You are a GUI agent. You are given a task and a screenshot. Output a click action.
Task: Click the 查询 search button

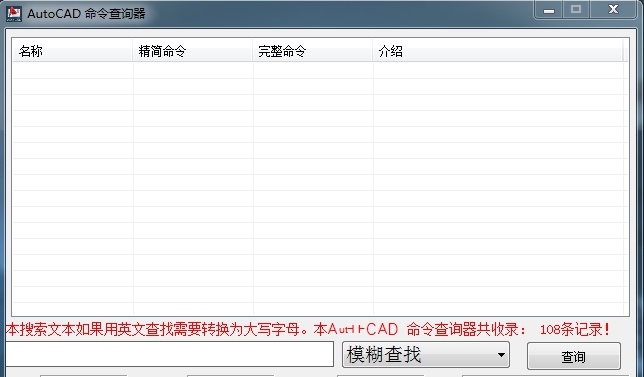click(x=574, y=356)
